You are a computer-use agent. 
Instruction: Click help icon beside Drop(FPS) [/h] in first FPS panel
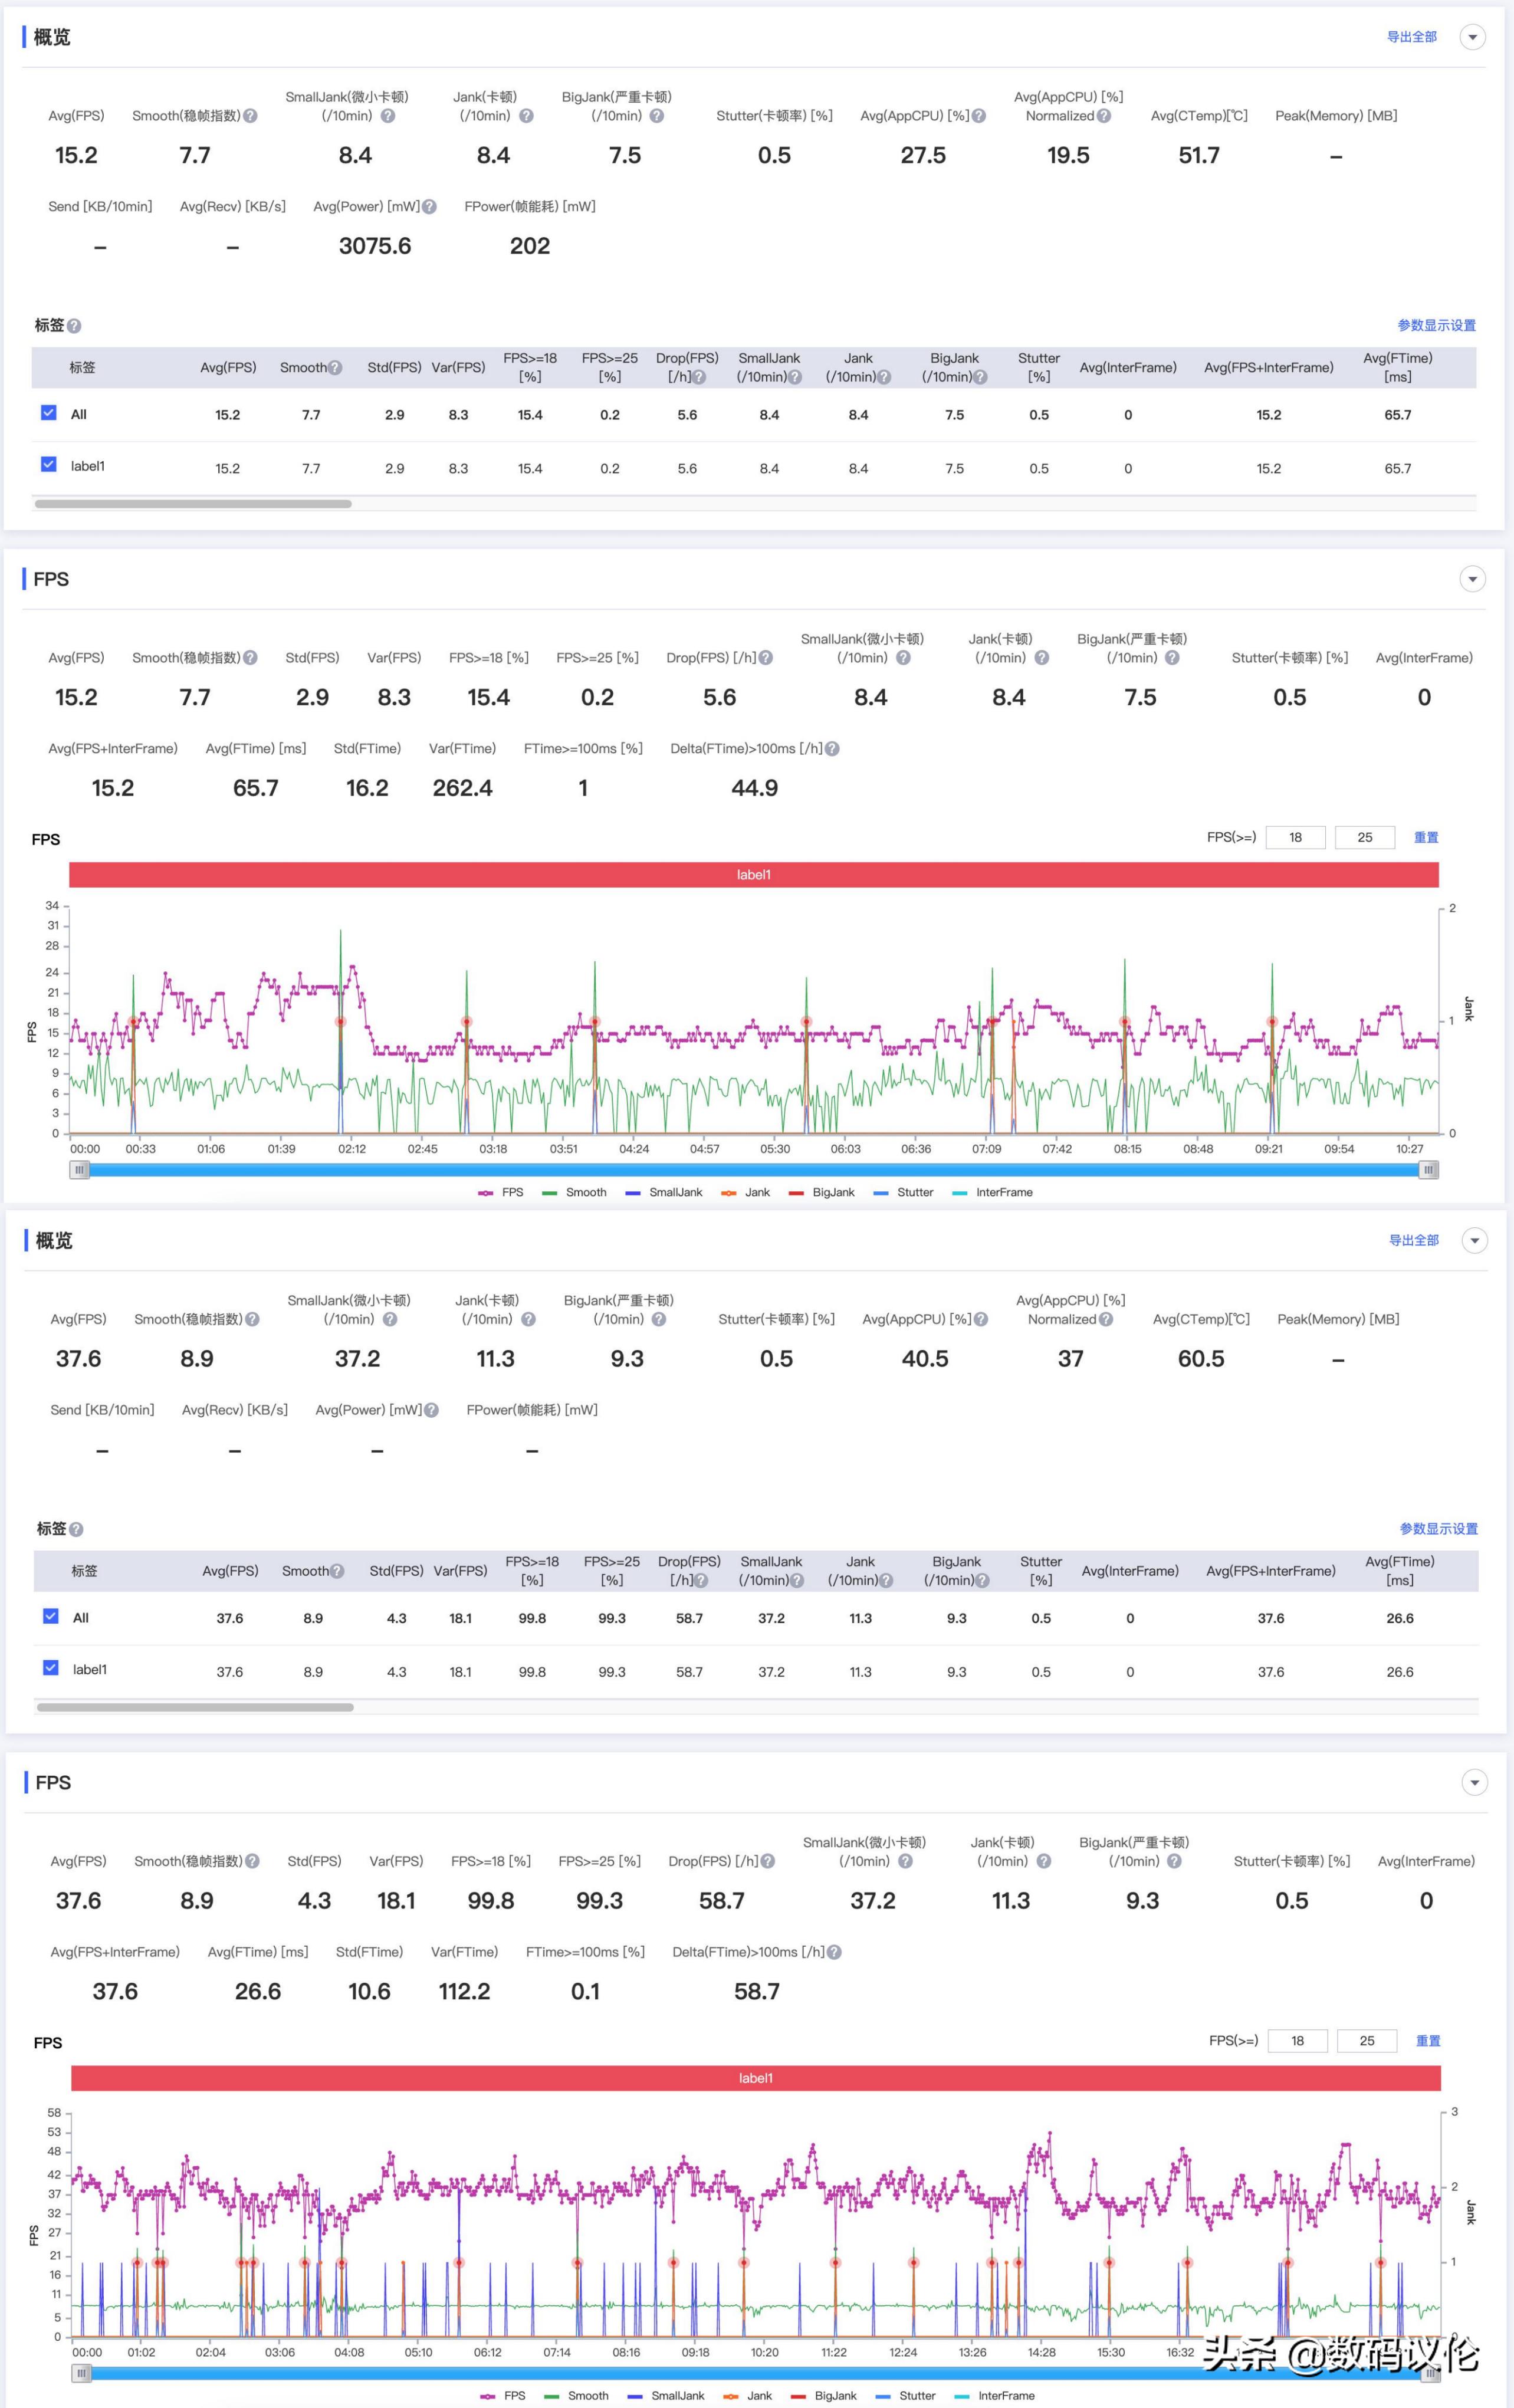(766, 658)
